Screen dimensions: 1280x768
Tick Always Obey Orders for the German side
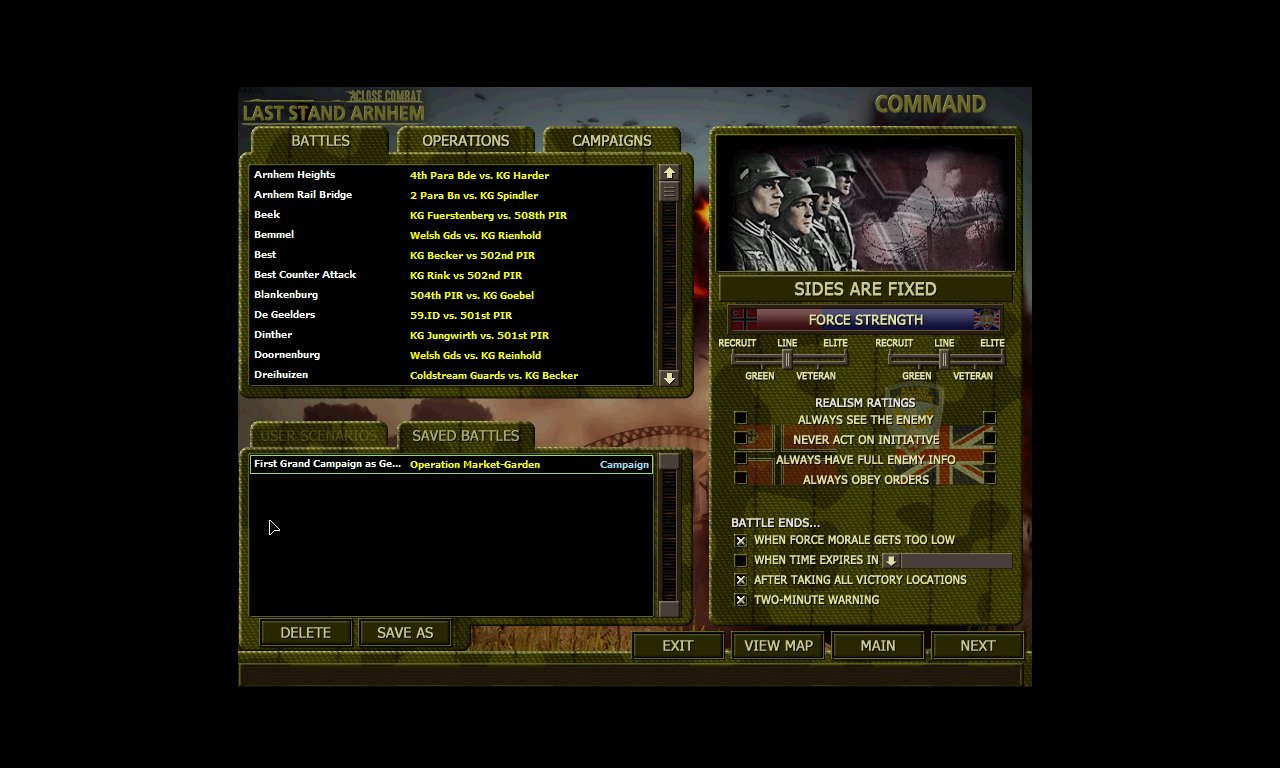coord(741,478)
